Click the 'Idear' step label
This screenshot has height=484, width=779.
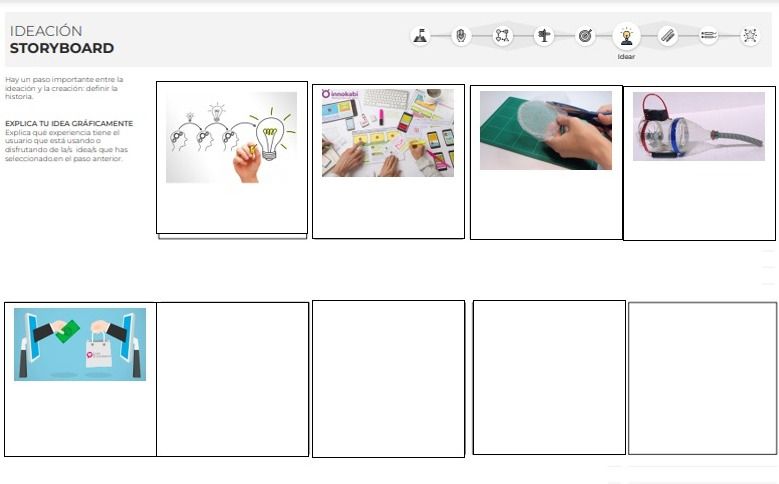(x=626, y=57)
